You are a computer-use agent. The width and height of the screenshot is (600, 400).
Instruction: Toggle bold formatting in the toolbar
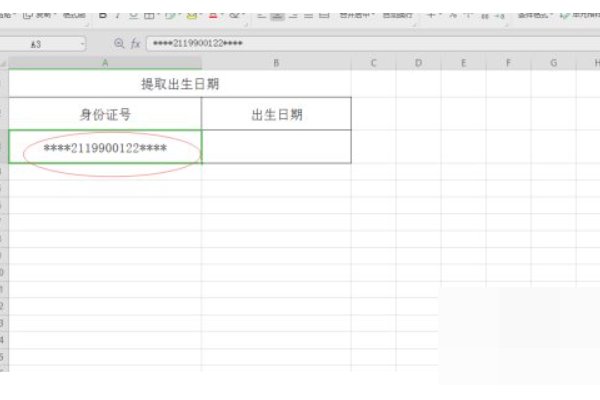(103, 16)
